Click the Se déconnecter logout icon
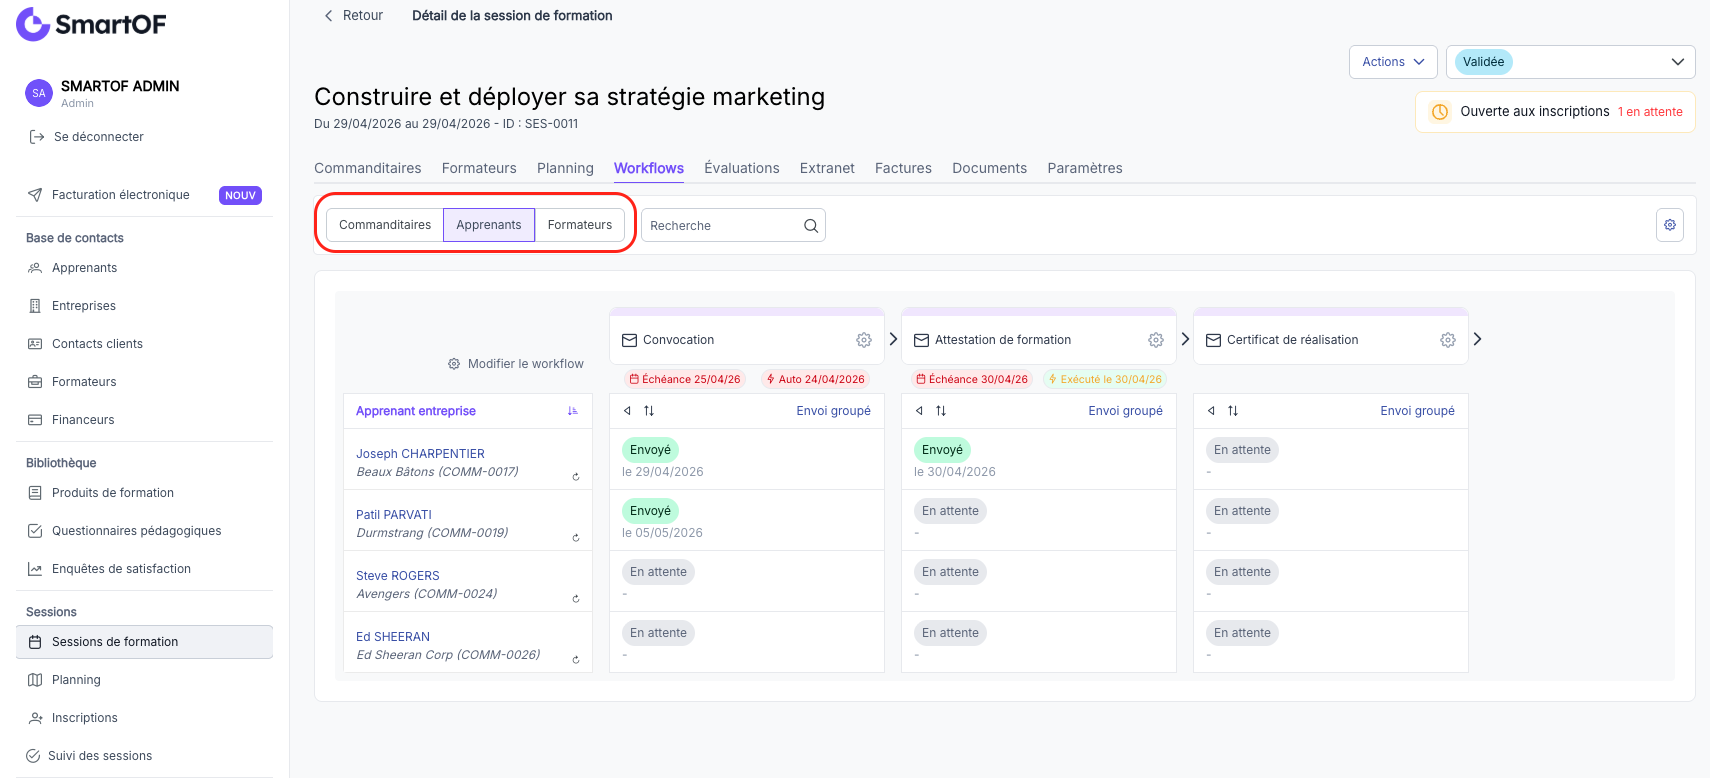 (37, 137)
